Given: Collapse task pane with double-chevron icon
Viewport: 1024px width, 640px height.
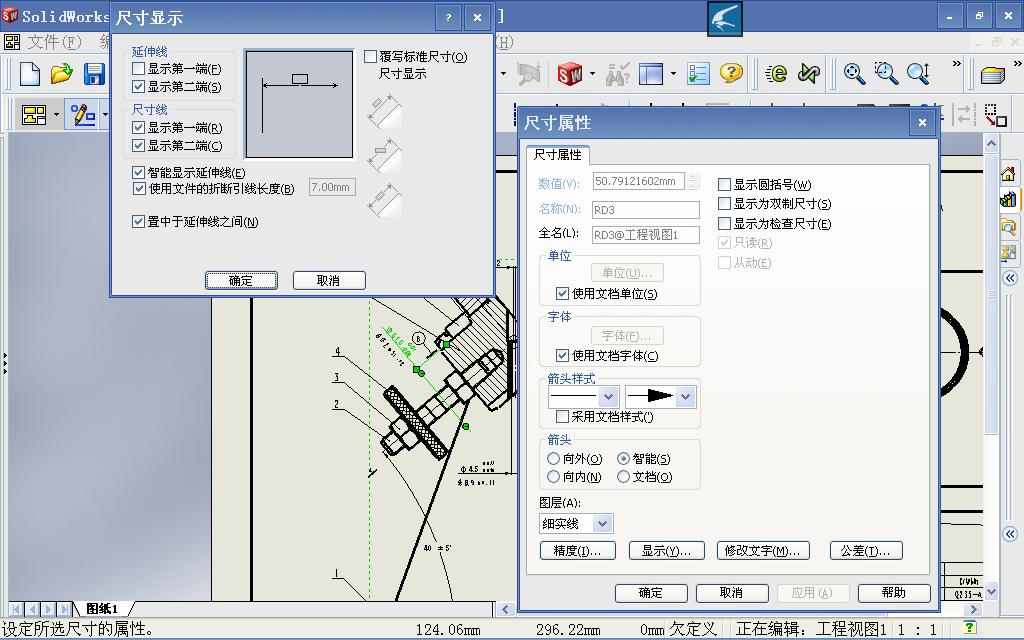Looking at the screenshot, I should tap(1010, 278).
